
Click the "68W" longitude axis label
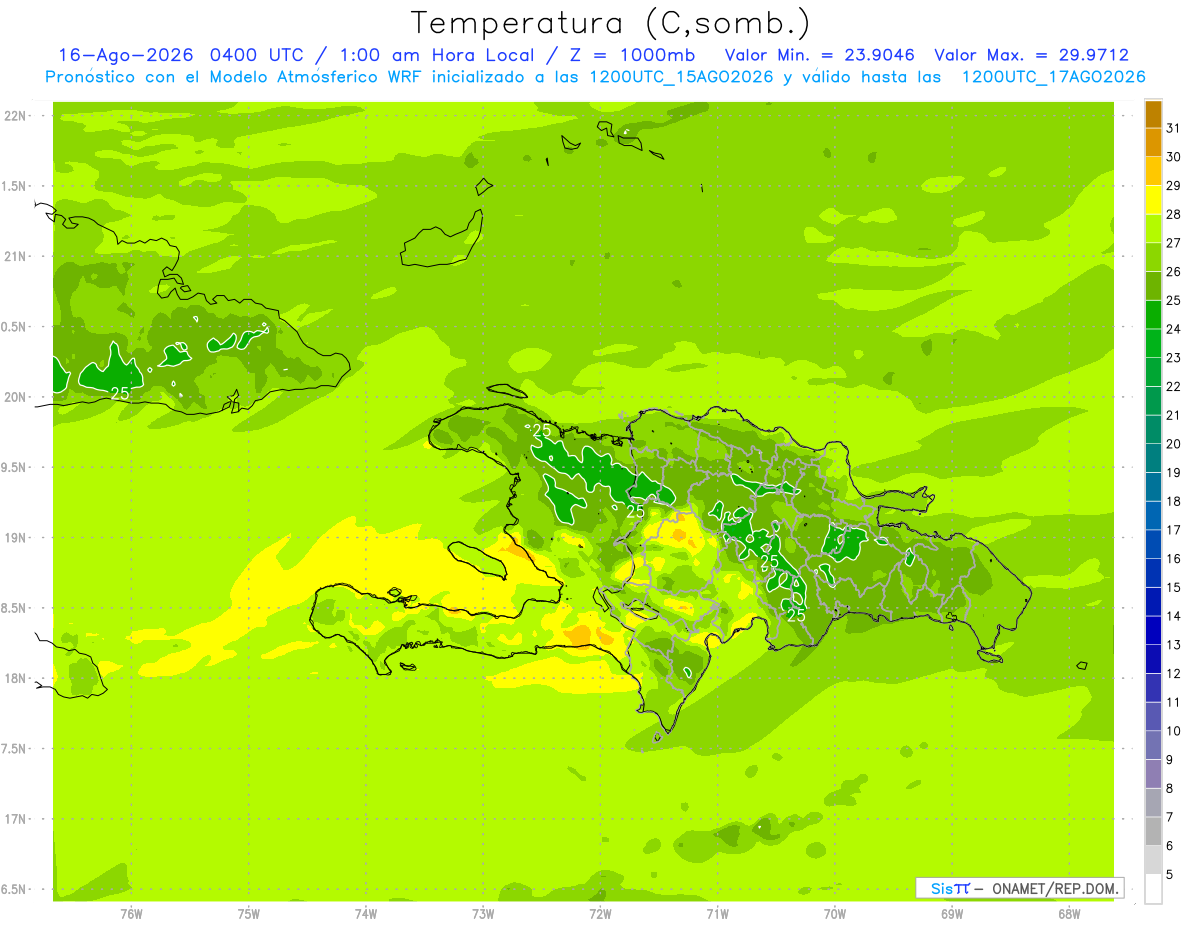point(1069,914)
